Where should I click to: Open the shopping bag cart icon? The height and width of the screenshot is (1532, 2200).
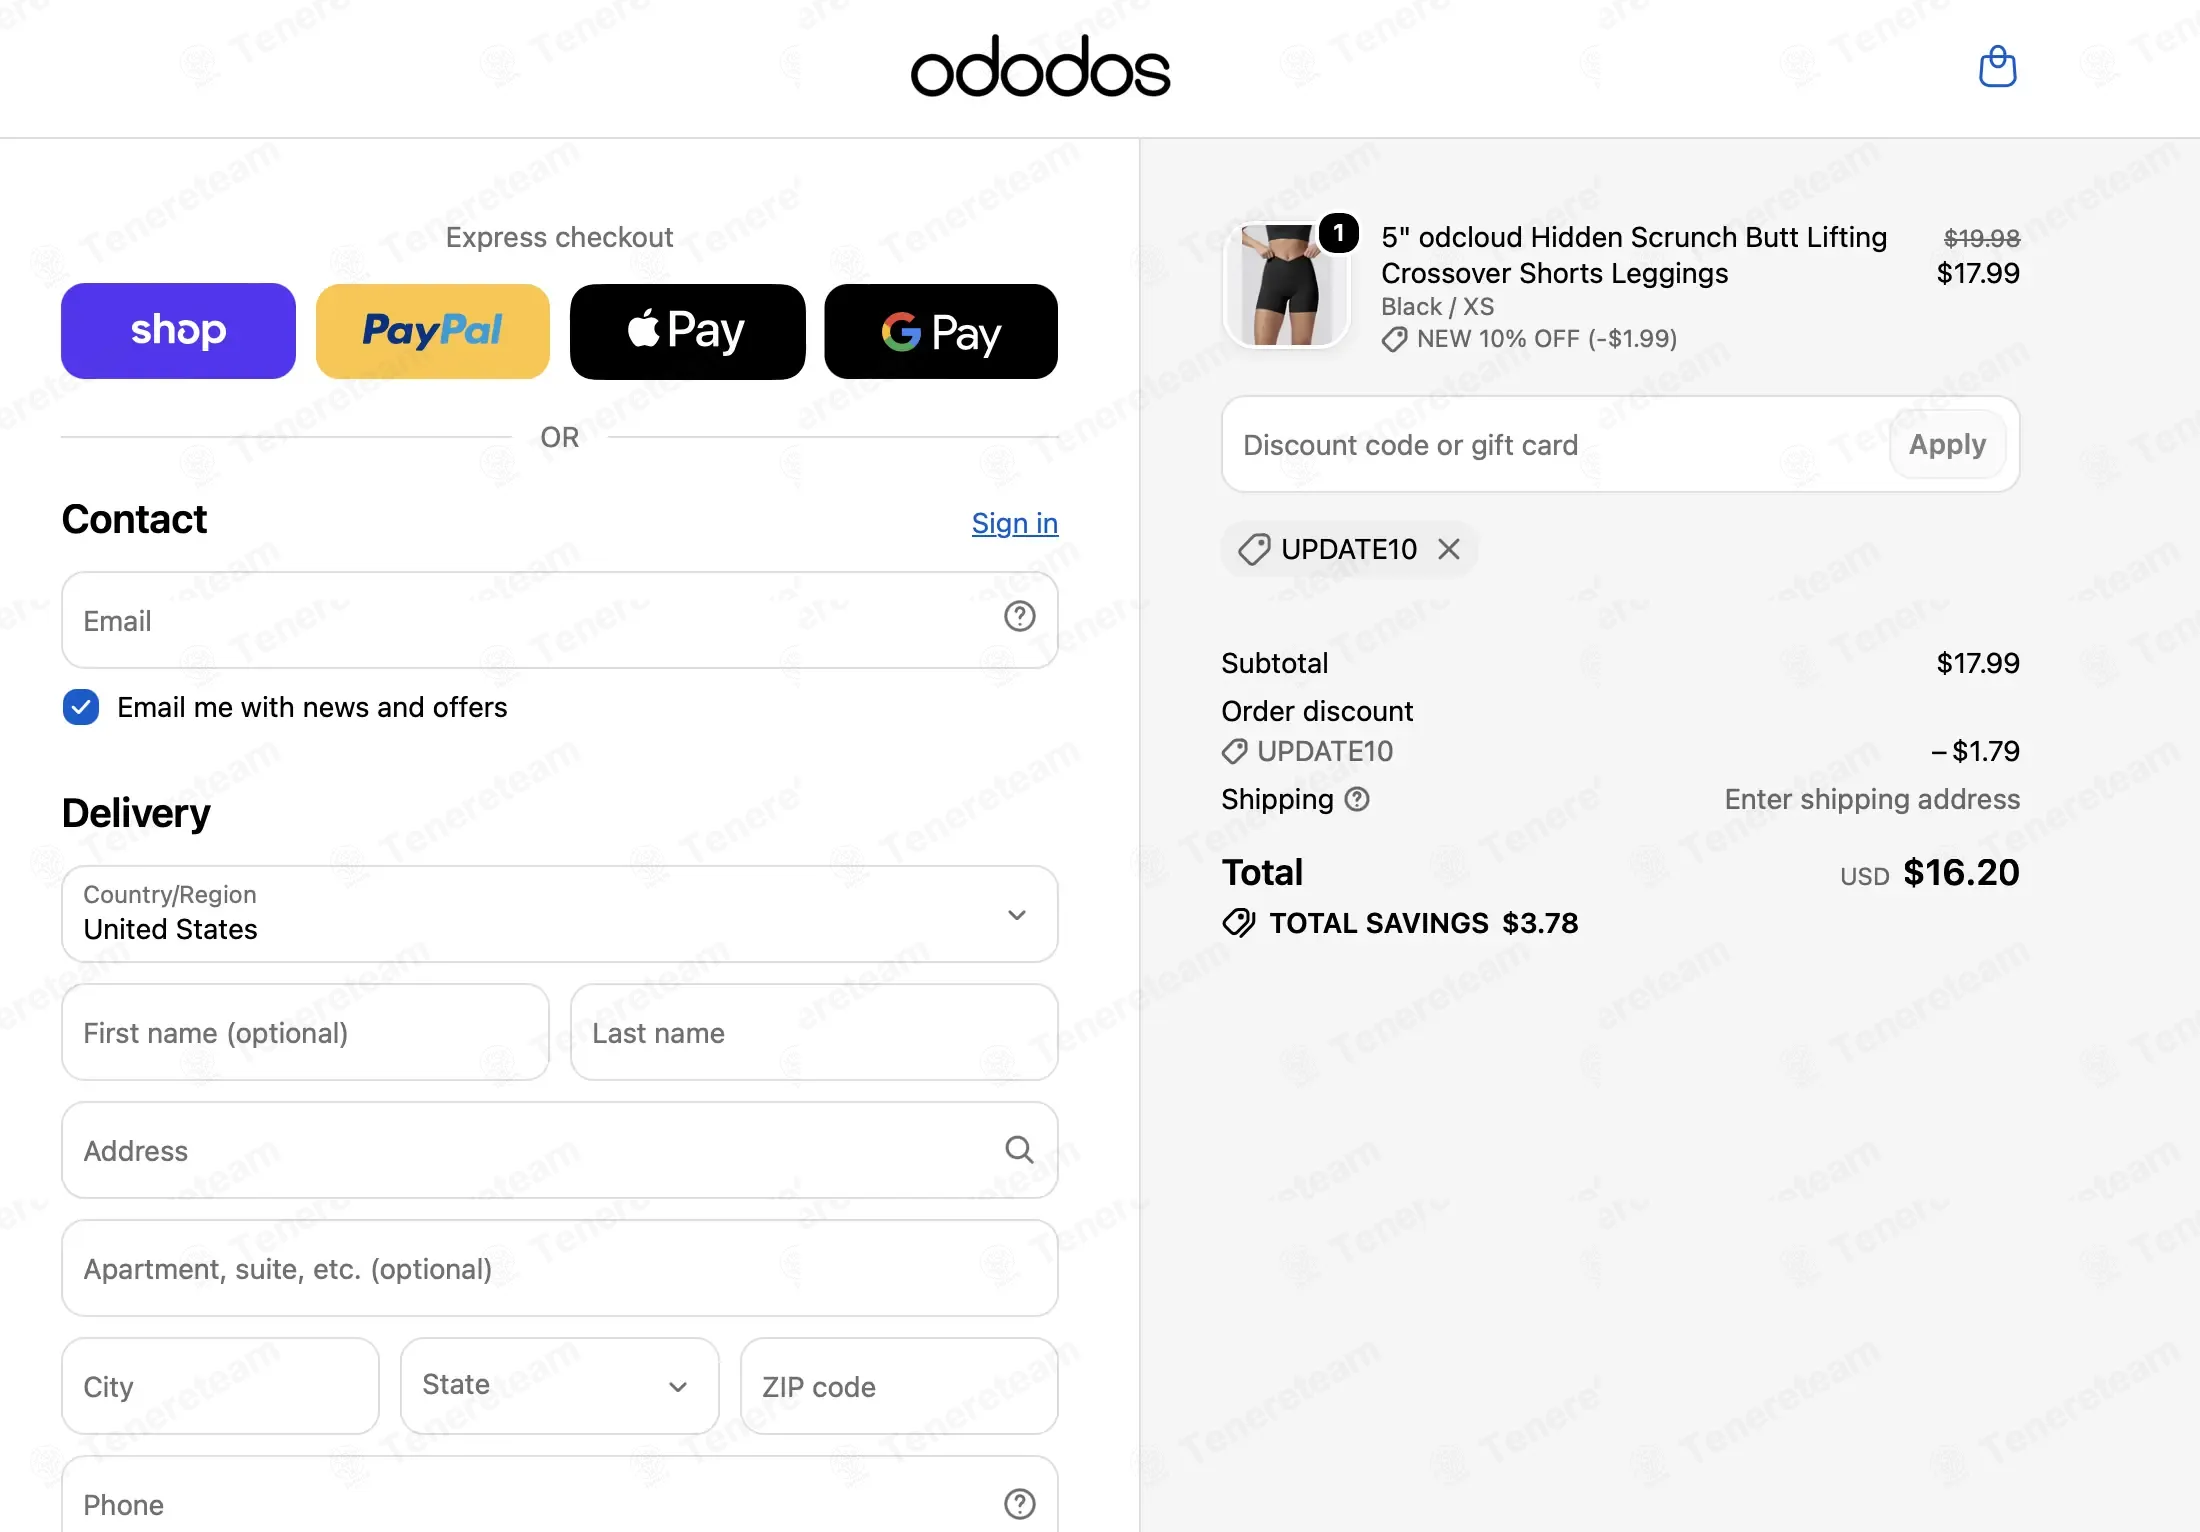click(x=1997, y=67)
